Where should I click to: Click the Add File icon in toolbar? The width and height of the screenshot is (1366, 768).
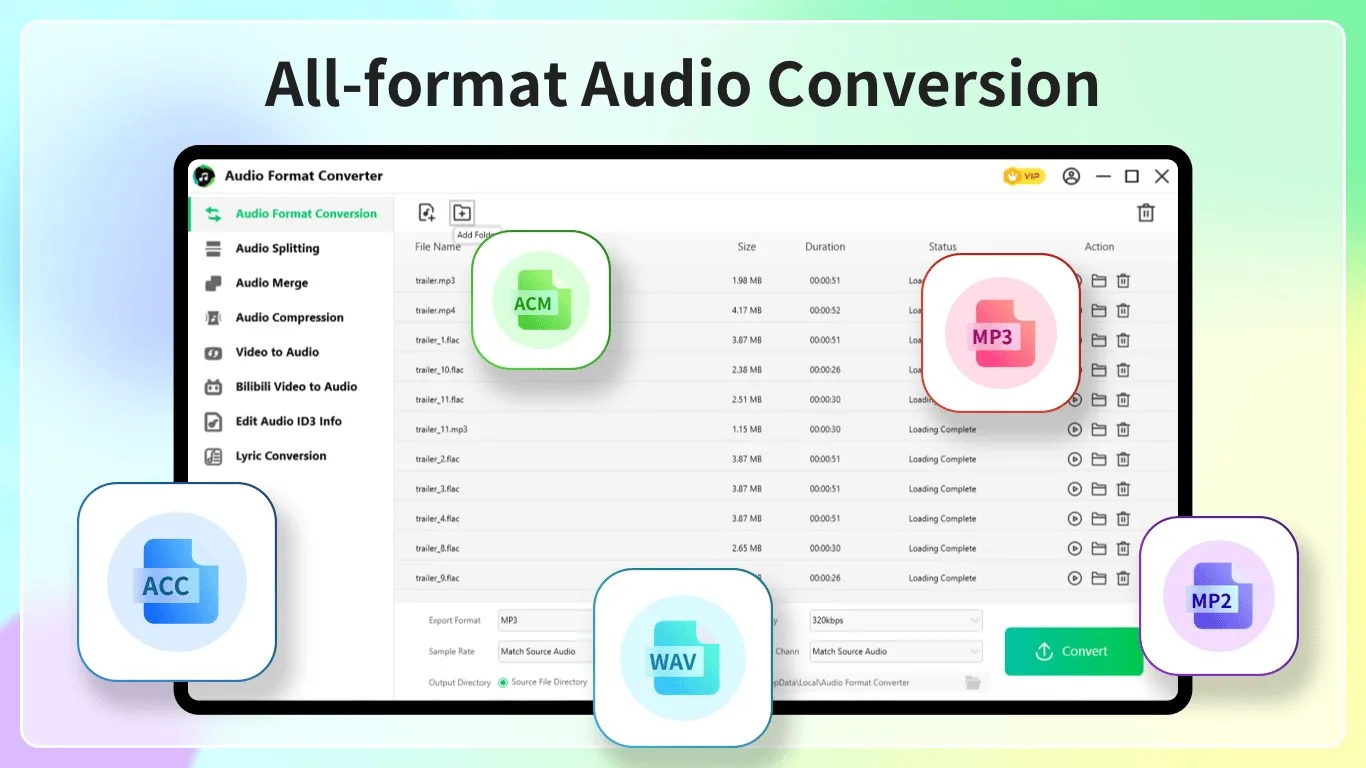coord(427,212)
